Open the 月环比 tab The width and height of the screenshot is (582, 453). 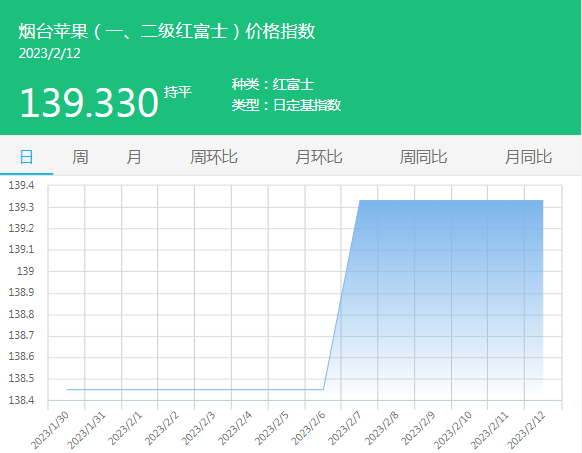coord(318,157)
